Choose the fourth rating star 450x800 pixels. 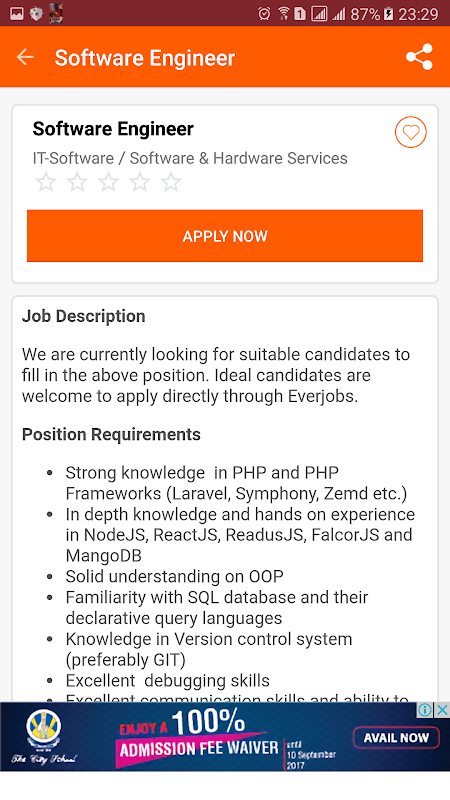click(x=140, y=182)
